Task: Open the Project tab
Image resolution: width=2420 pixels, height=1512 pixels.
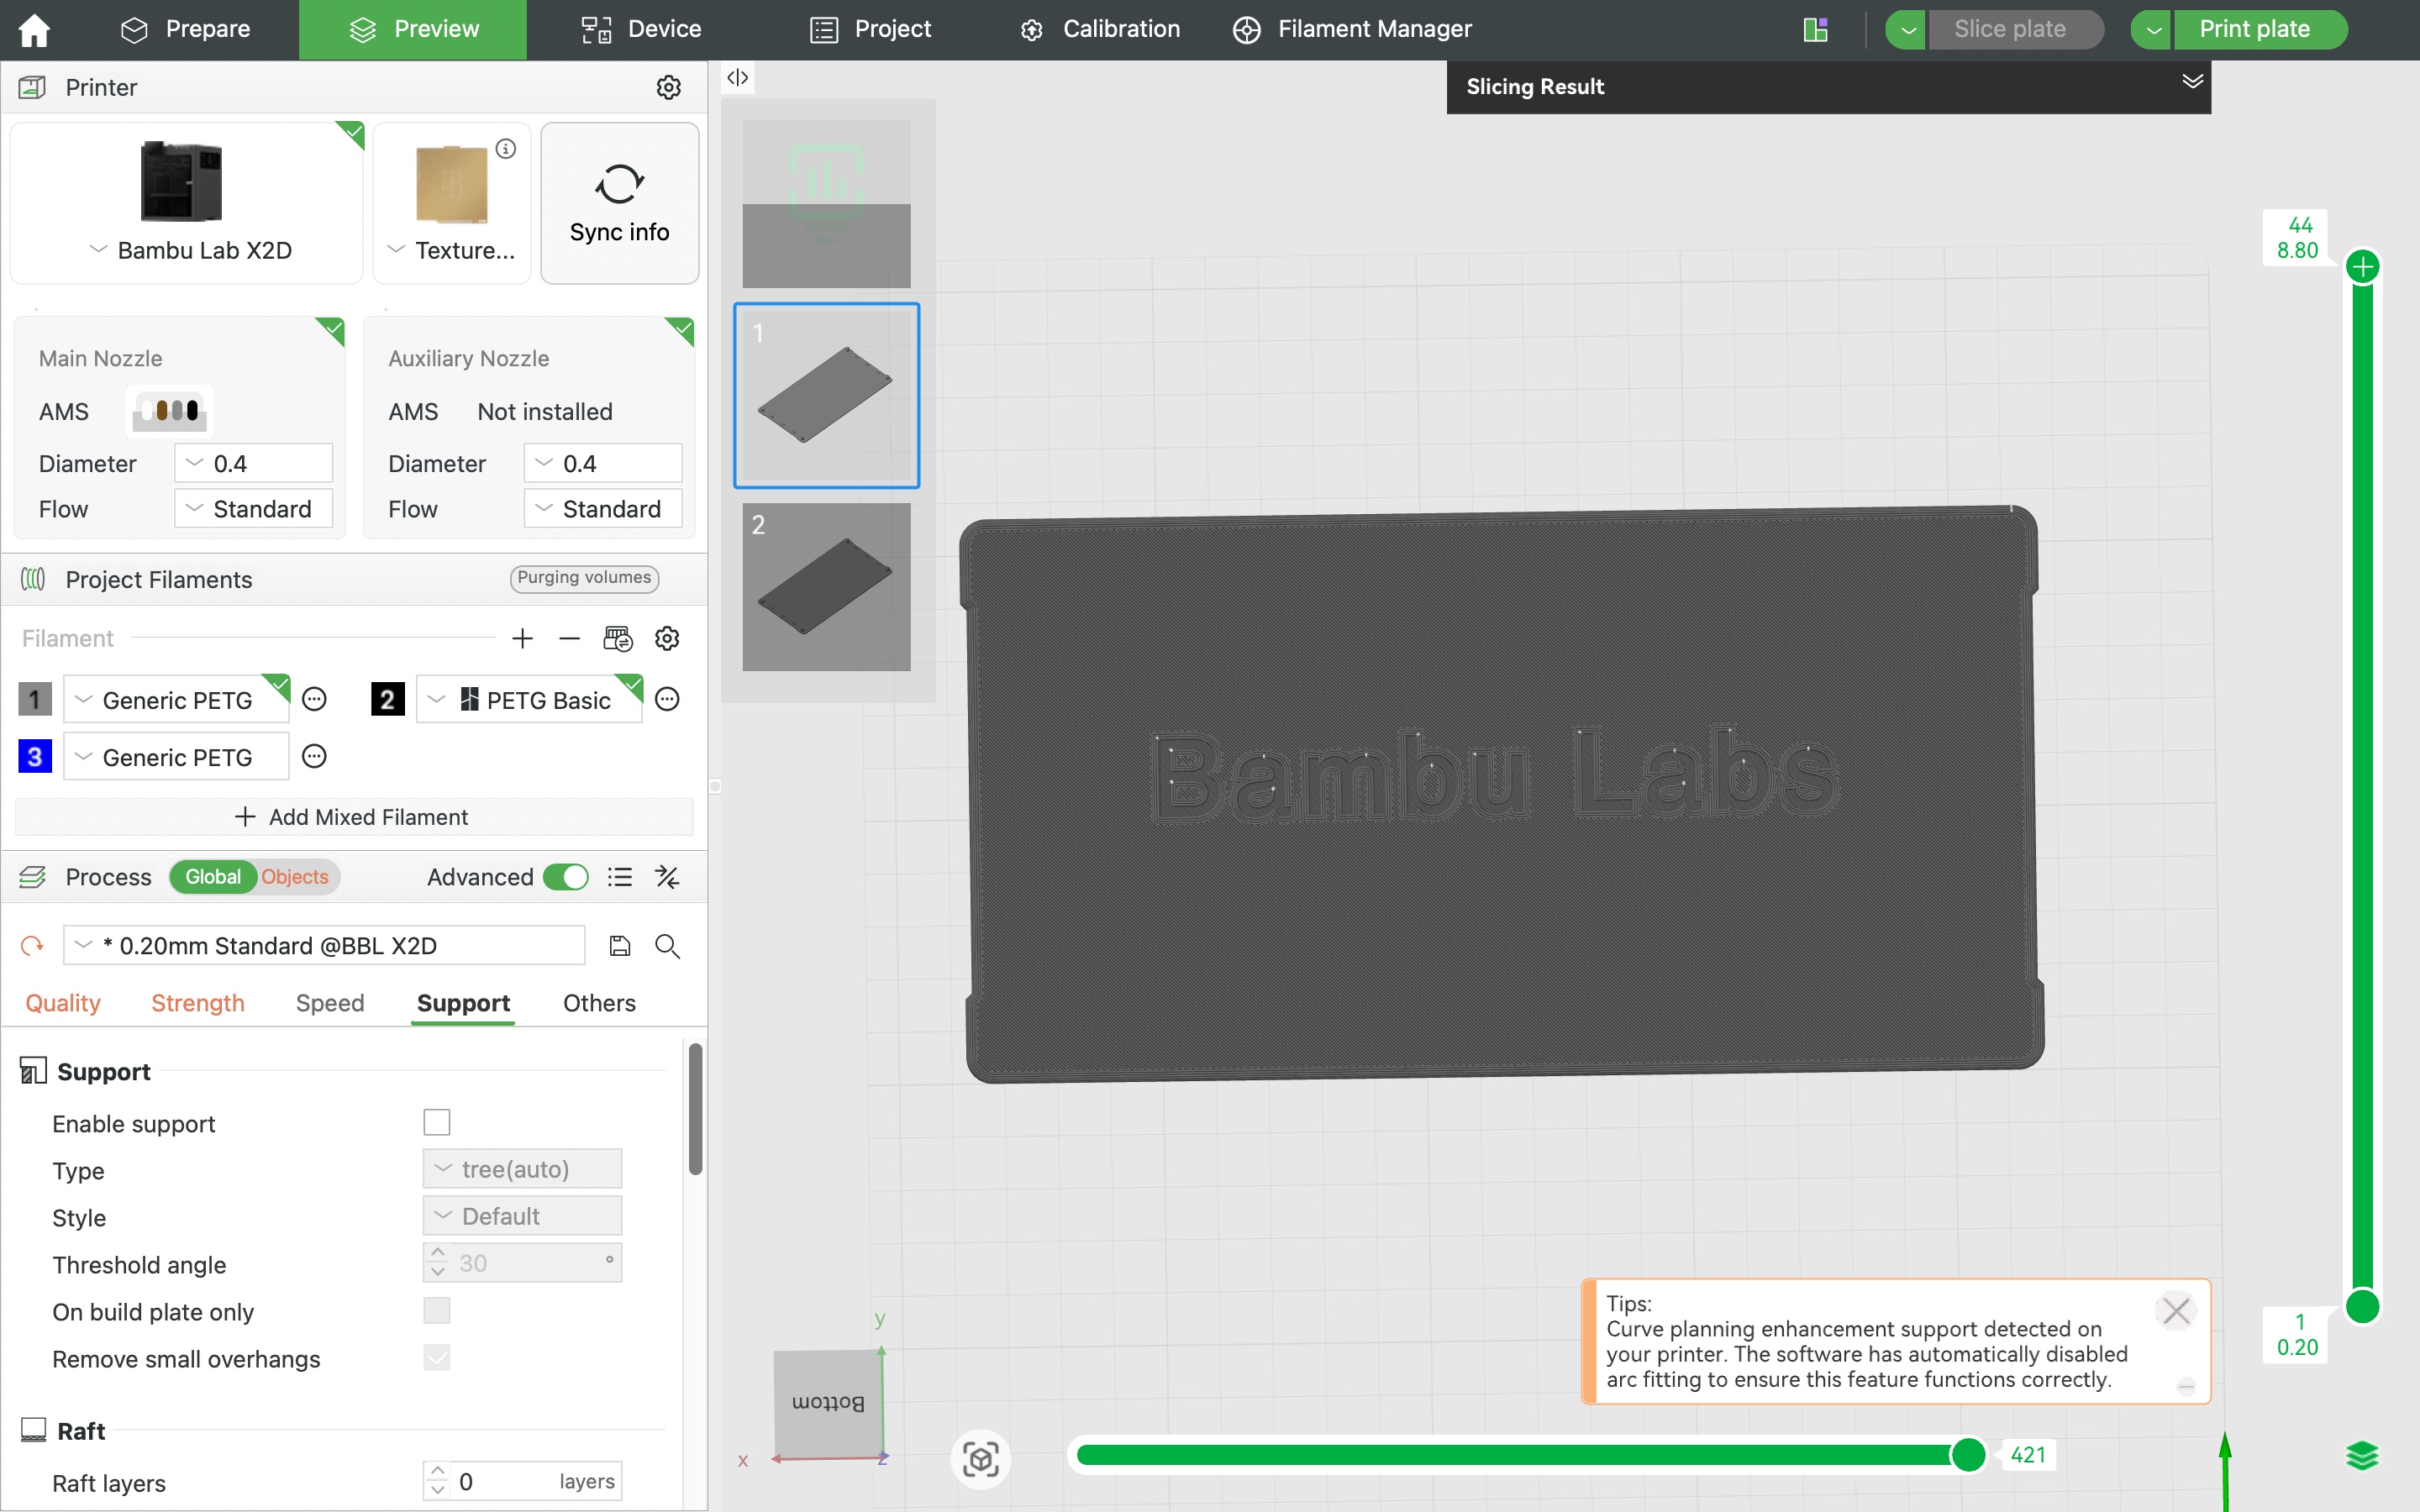Action: click(870, 29)
